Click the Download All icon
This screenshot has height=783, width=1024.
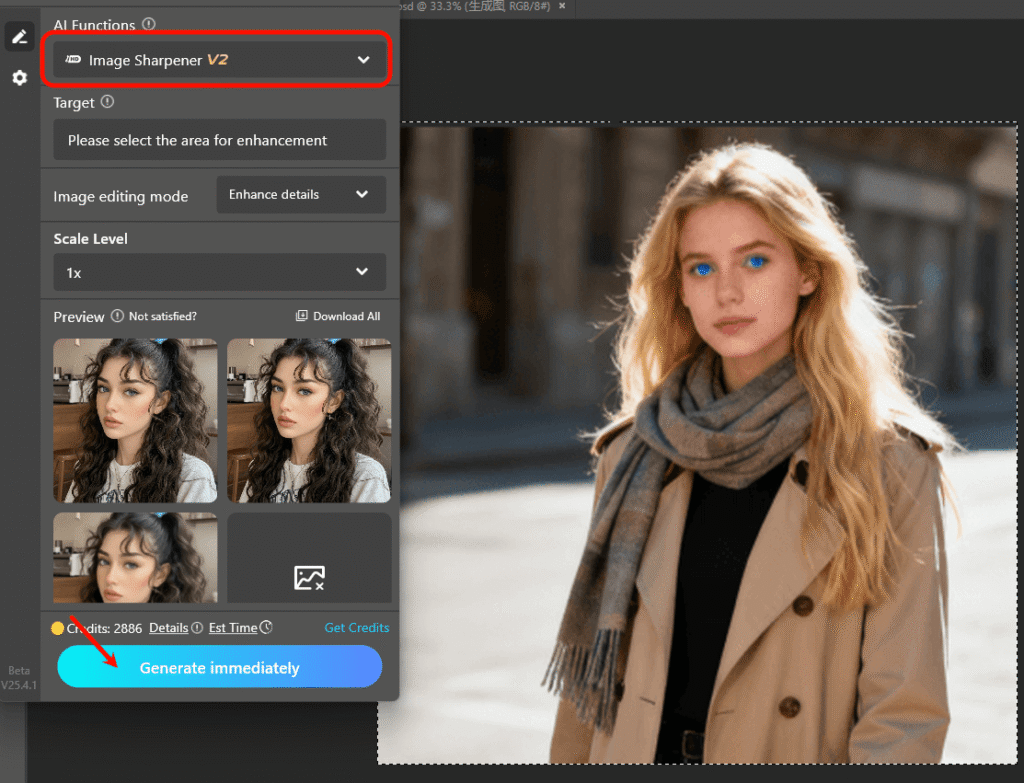tap(302, 316)
